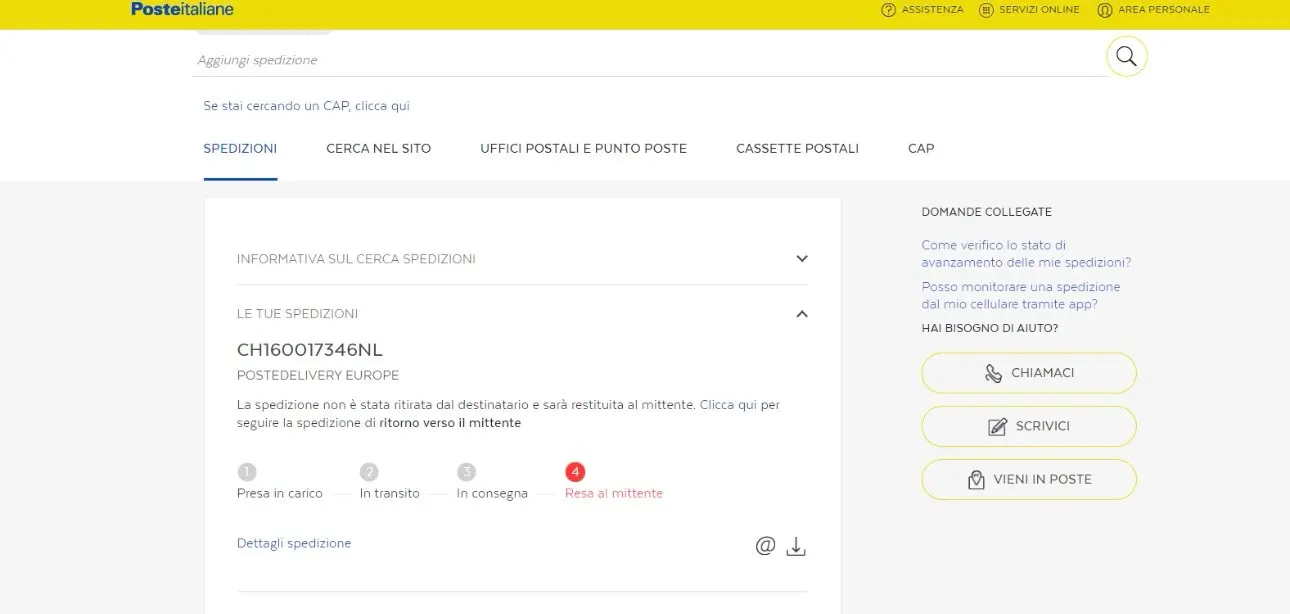This screenshot has height=614, width=1290.
Task: Click the Area Personale user icon
Action: click(1105, 10)
